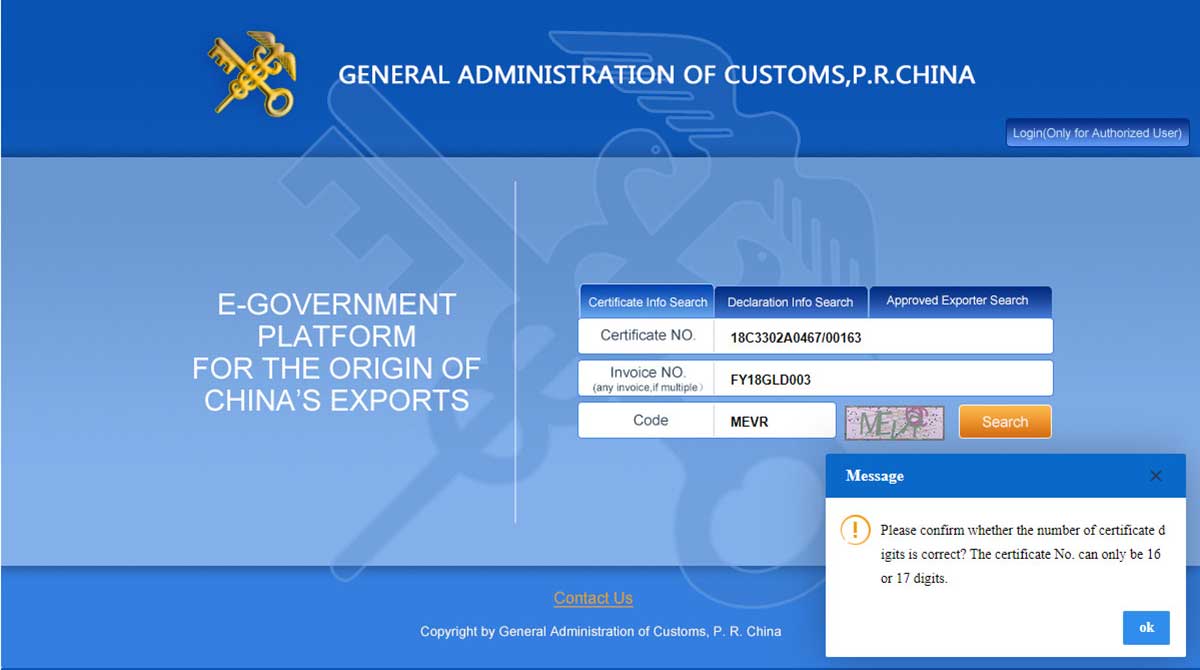Open Login for Authorized User

pos(1097,133)
